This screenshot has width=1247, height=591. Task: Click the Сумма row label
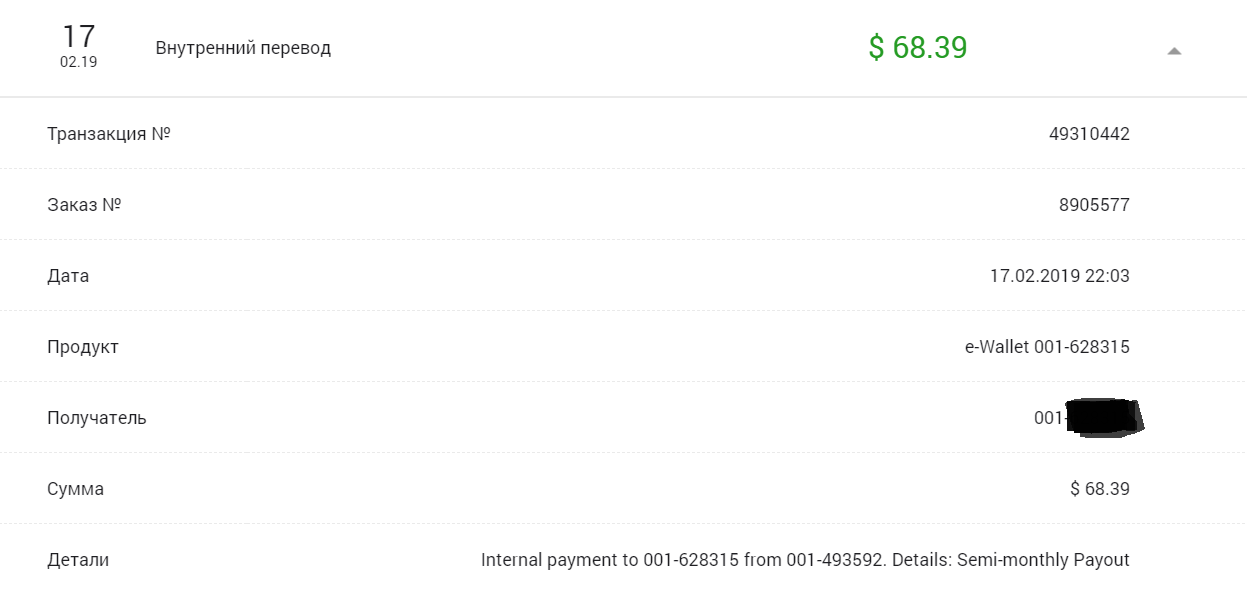pos(75,489)
